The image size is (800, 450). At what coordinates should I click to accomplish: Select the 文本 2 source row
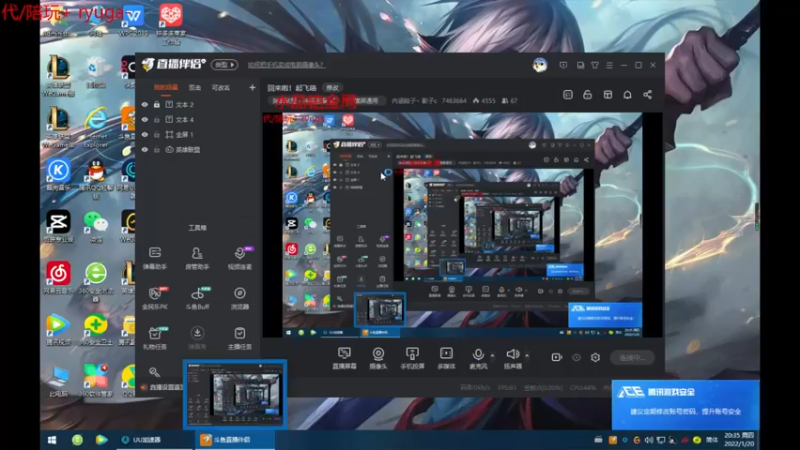click(197, 105)
